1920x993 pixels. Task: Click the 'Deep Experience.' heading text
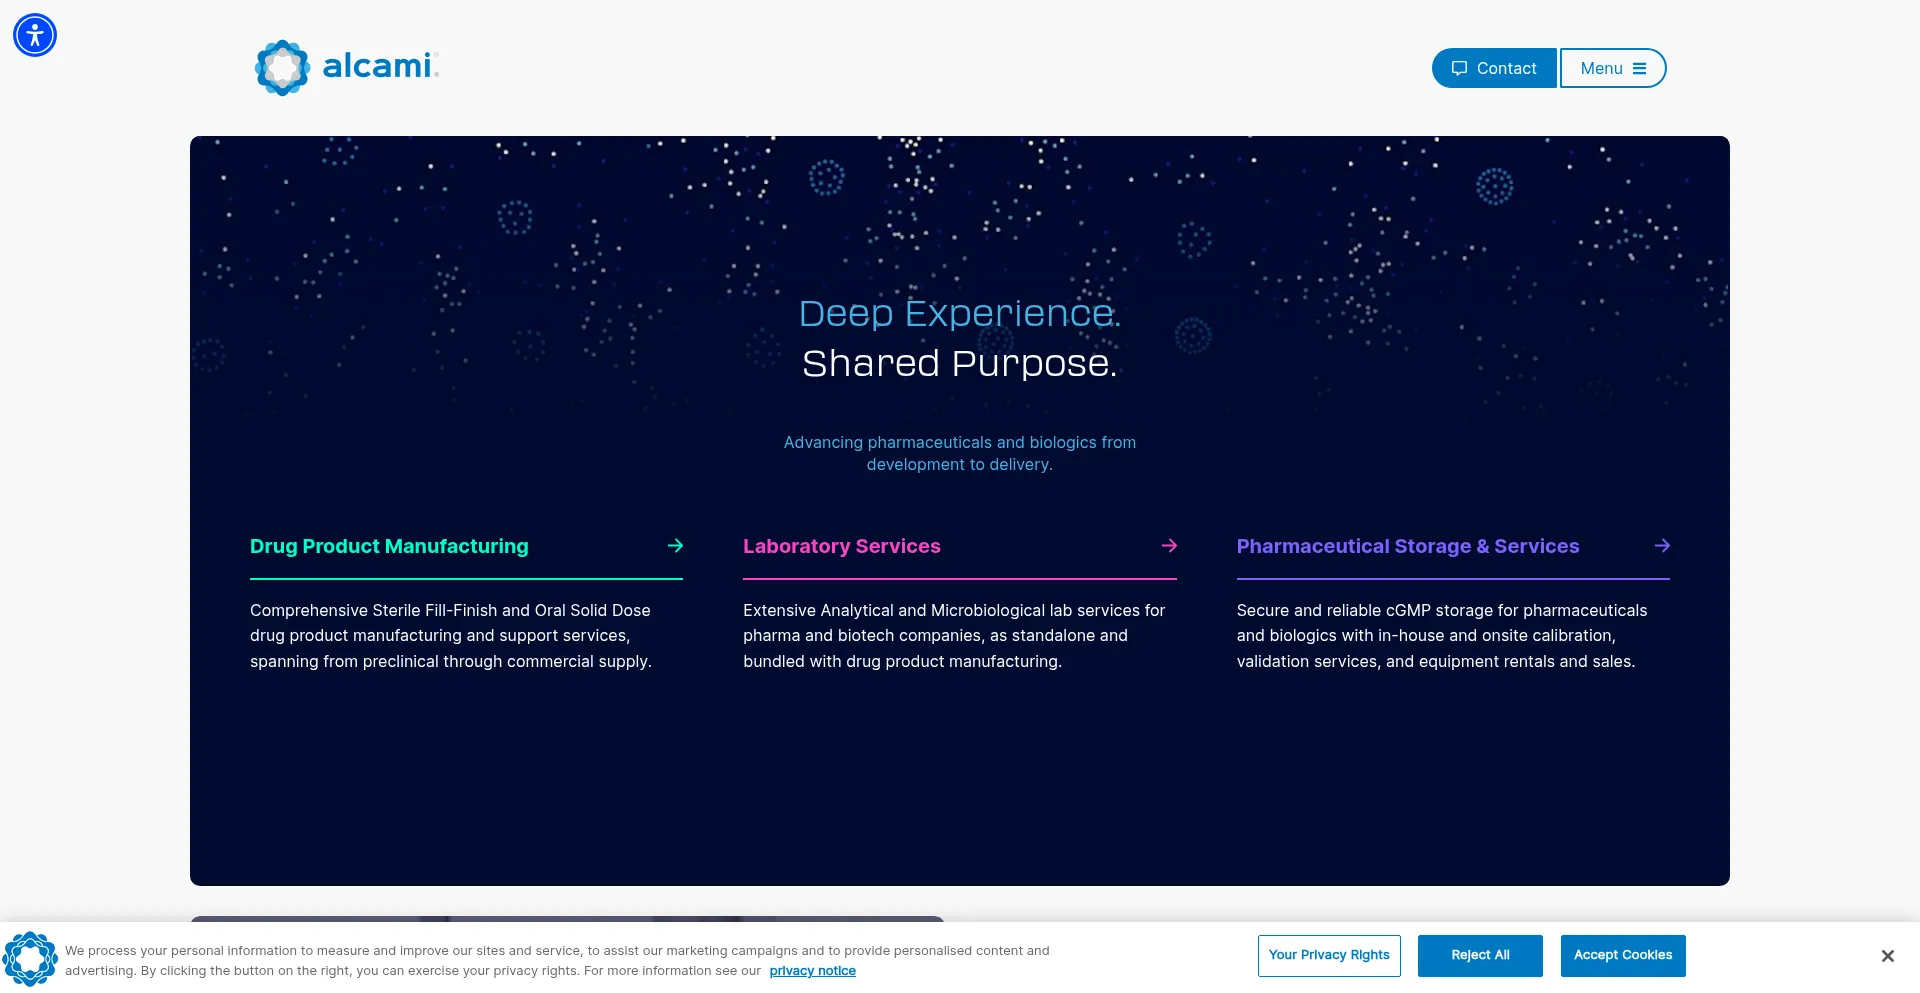tap(960, 313)
